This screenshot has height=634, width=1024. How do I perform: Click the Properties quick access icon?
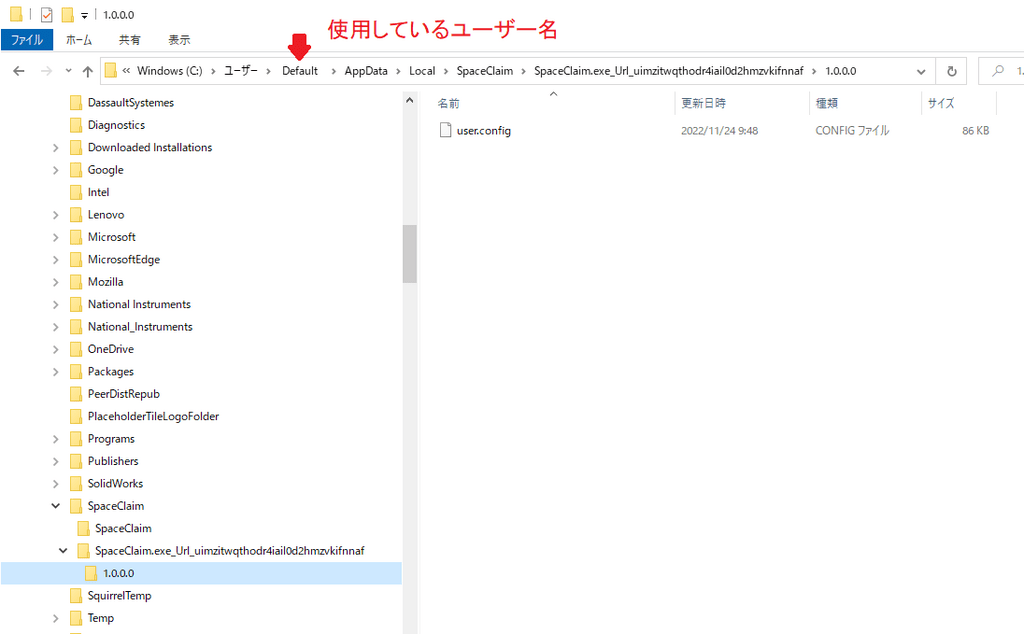(46, 14)
